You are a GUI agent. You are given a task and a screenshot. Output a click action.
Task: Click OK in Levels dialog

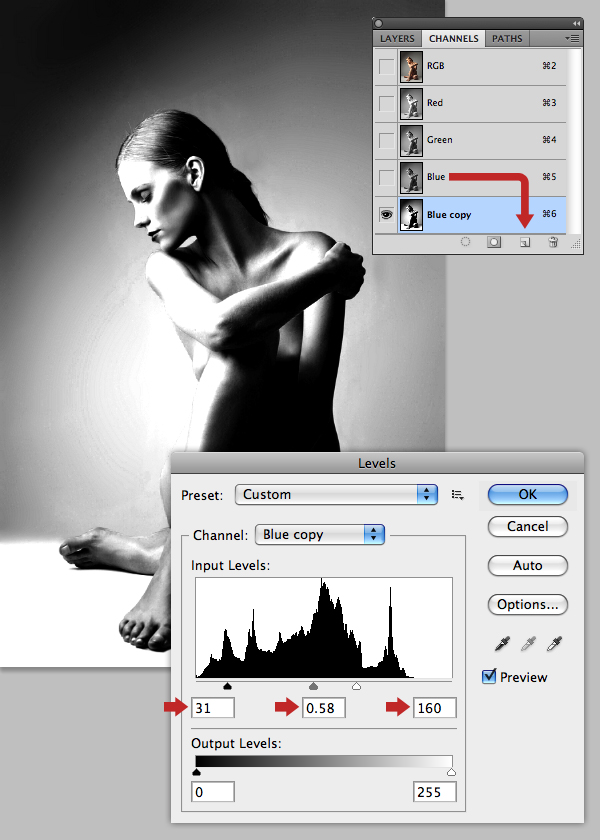tap(528, 494)
